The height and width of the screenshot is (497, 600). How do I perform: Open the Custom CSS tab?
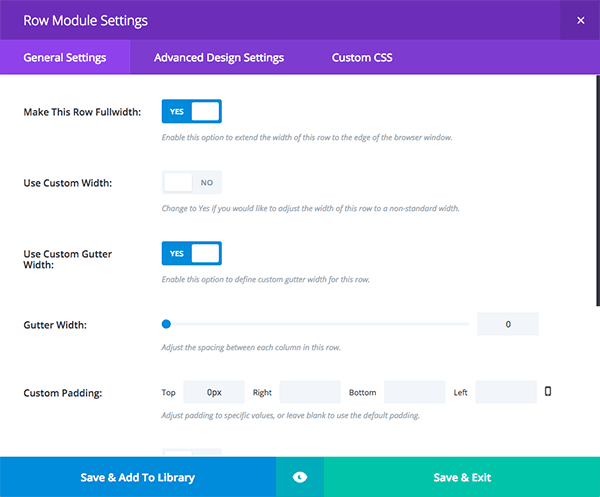click(x=362, y=57)
